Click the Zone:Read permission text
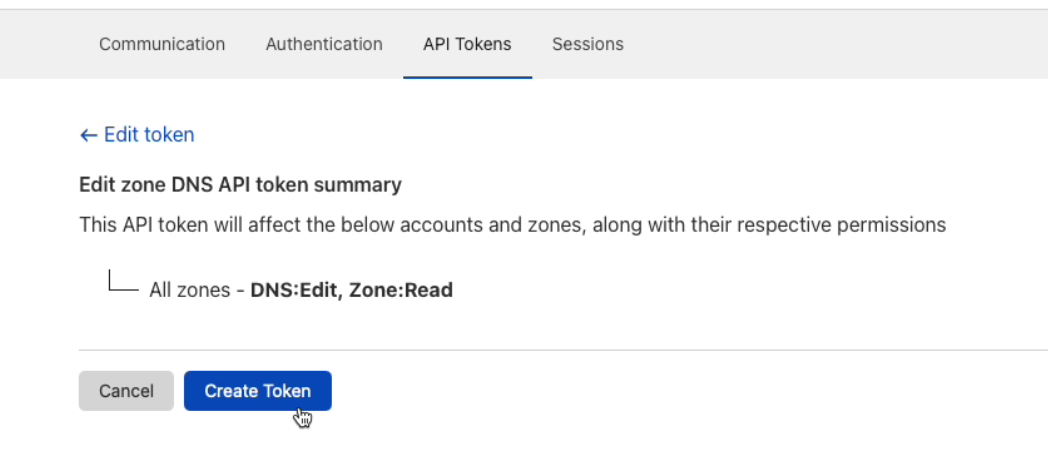Image resolution: width=1048 pixels, height=473 pixels. click(401, 290)
